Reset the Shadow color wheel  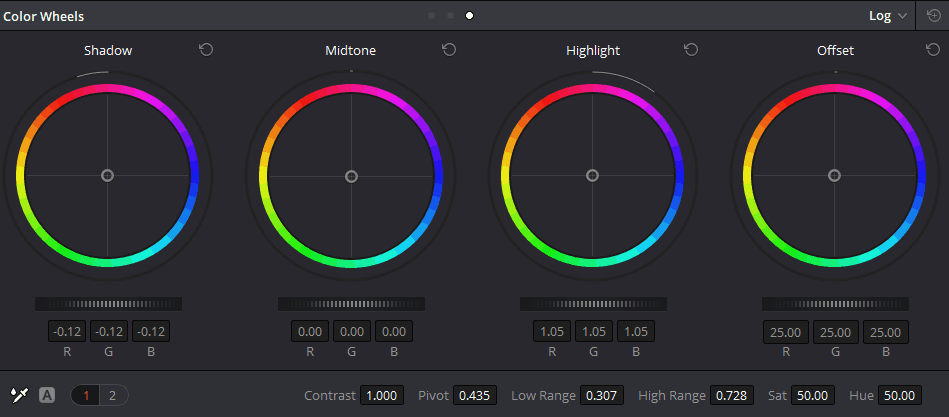point(206,50)
